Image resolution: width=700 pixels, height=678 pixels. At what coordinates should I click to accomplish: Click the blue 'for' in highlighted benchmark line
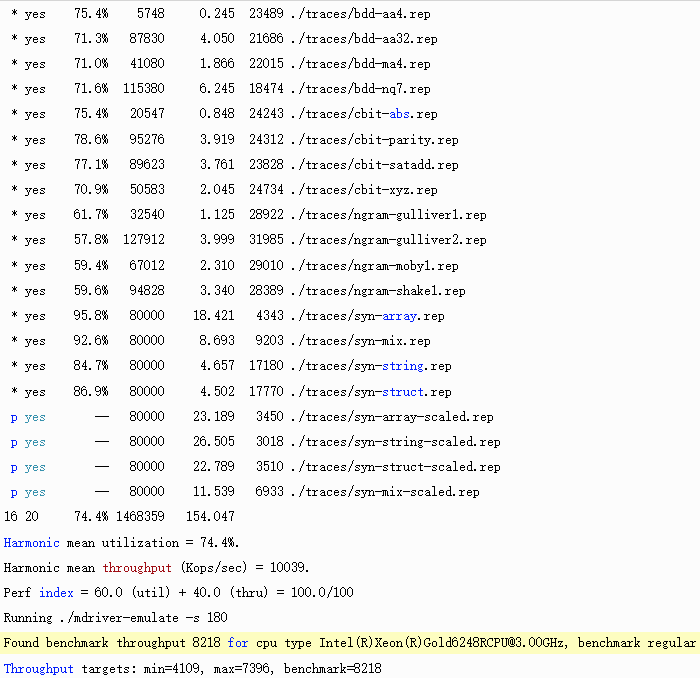click(x=237, y=643)
